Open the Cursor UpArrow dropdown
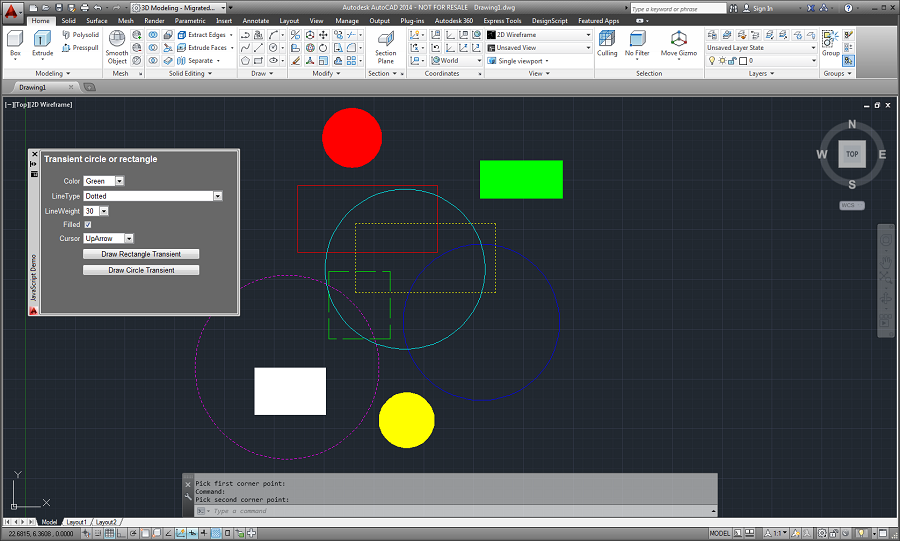 pos(108,238)
